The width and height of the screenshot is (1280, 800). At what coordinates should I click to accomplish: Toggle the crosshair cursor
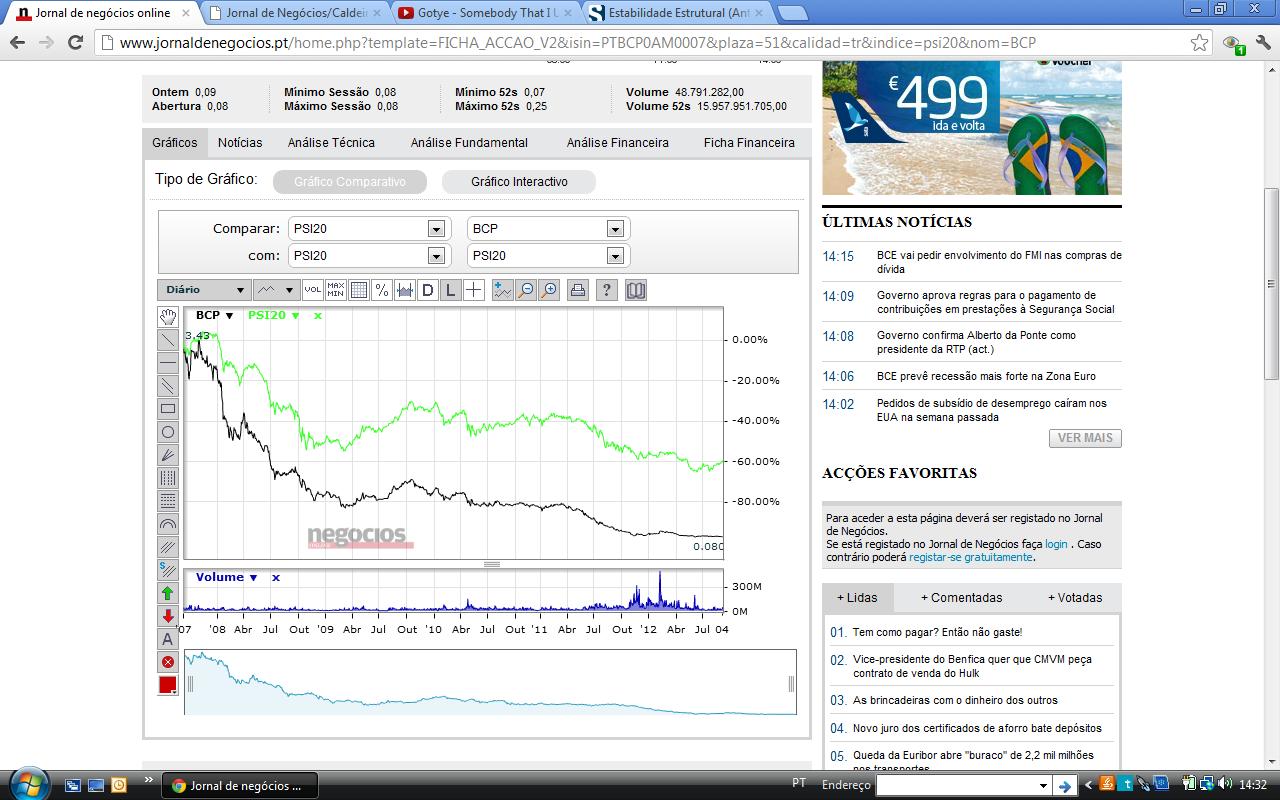(x=474, y=290)
